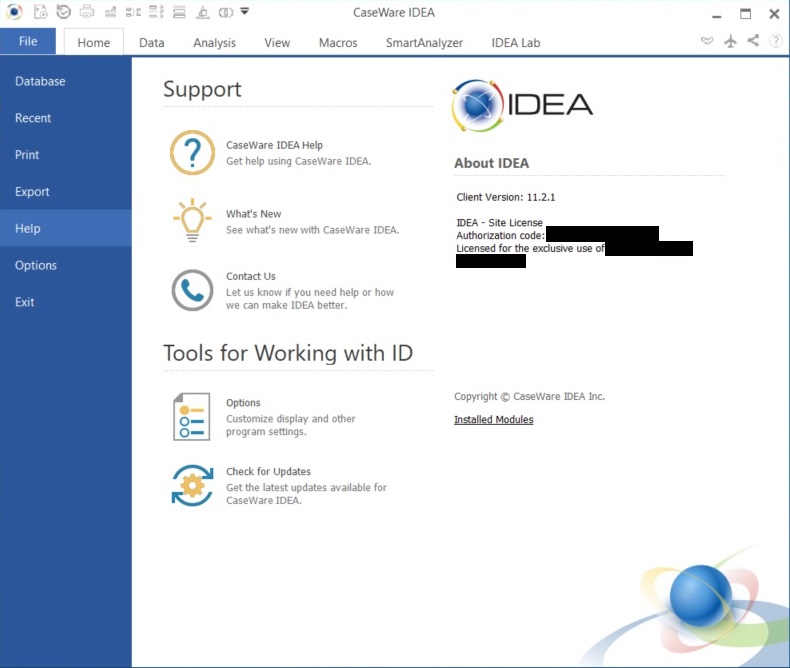Click the question mark help icon top right
790x668 pixels.
776,41
